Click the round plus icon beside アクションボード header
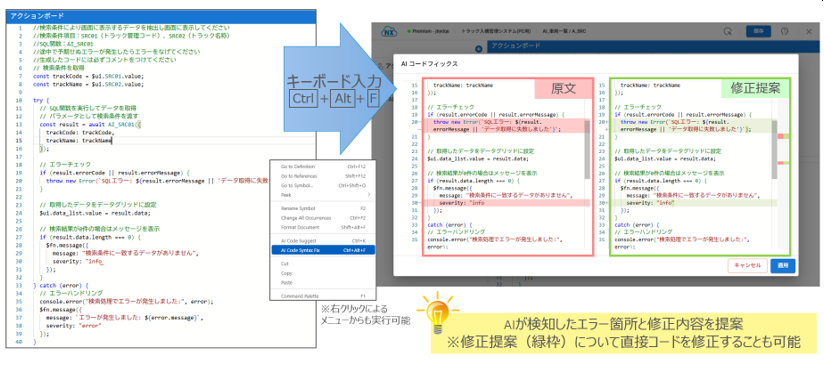Image resolution: width=824 pixels, height=365 pixels. click(479, 49)
